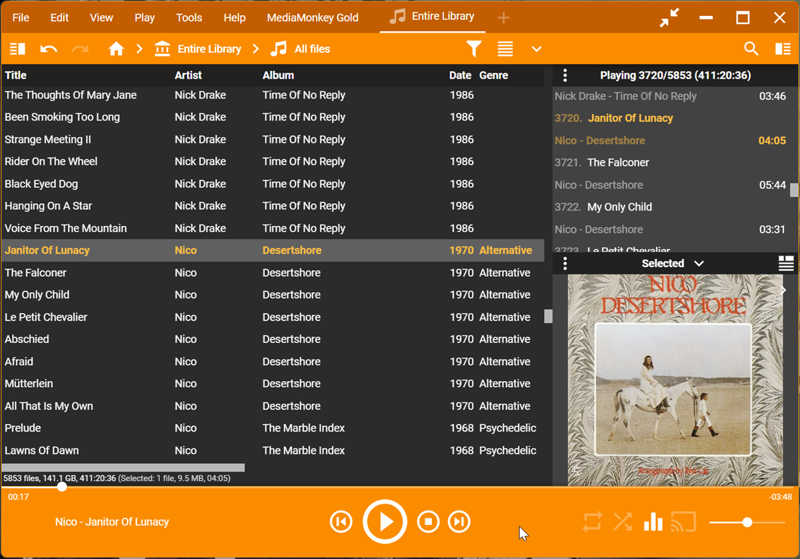Add a new tab with plus icon
Screen dimensions: 800x559
504,18
